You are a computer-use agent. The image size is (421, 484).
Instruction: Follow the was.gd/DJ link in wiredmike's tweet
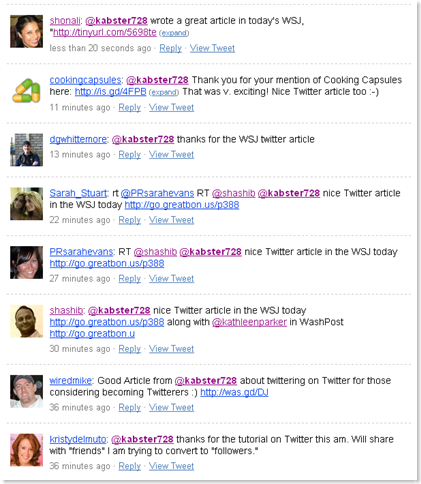[234, 392]
